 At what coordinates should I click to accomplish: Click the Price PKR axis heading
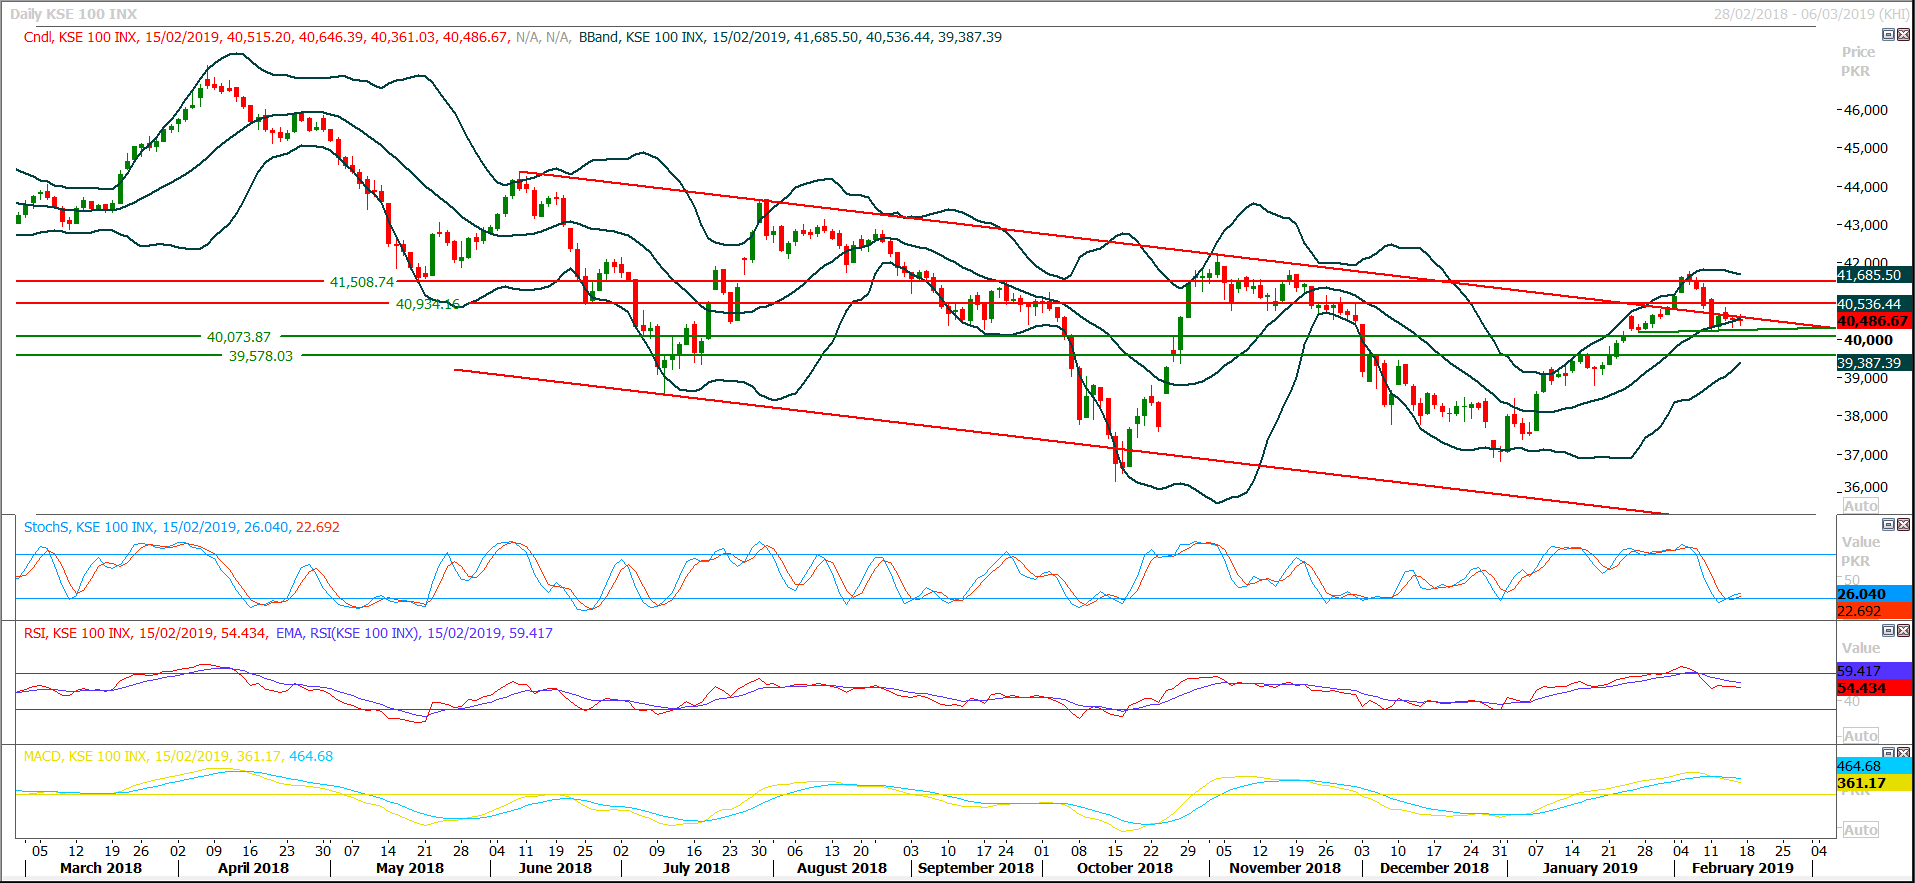[1858, 61]
